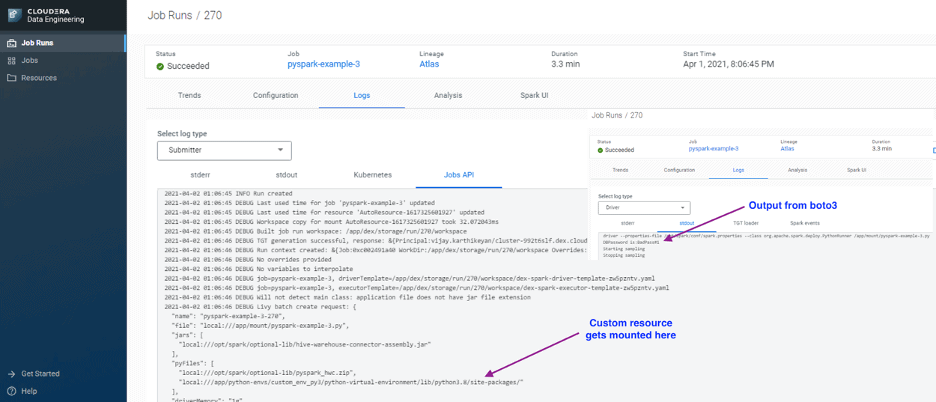Follow the Atlas lineage link

(x=429, y=65)
